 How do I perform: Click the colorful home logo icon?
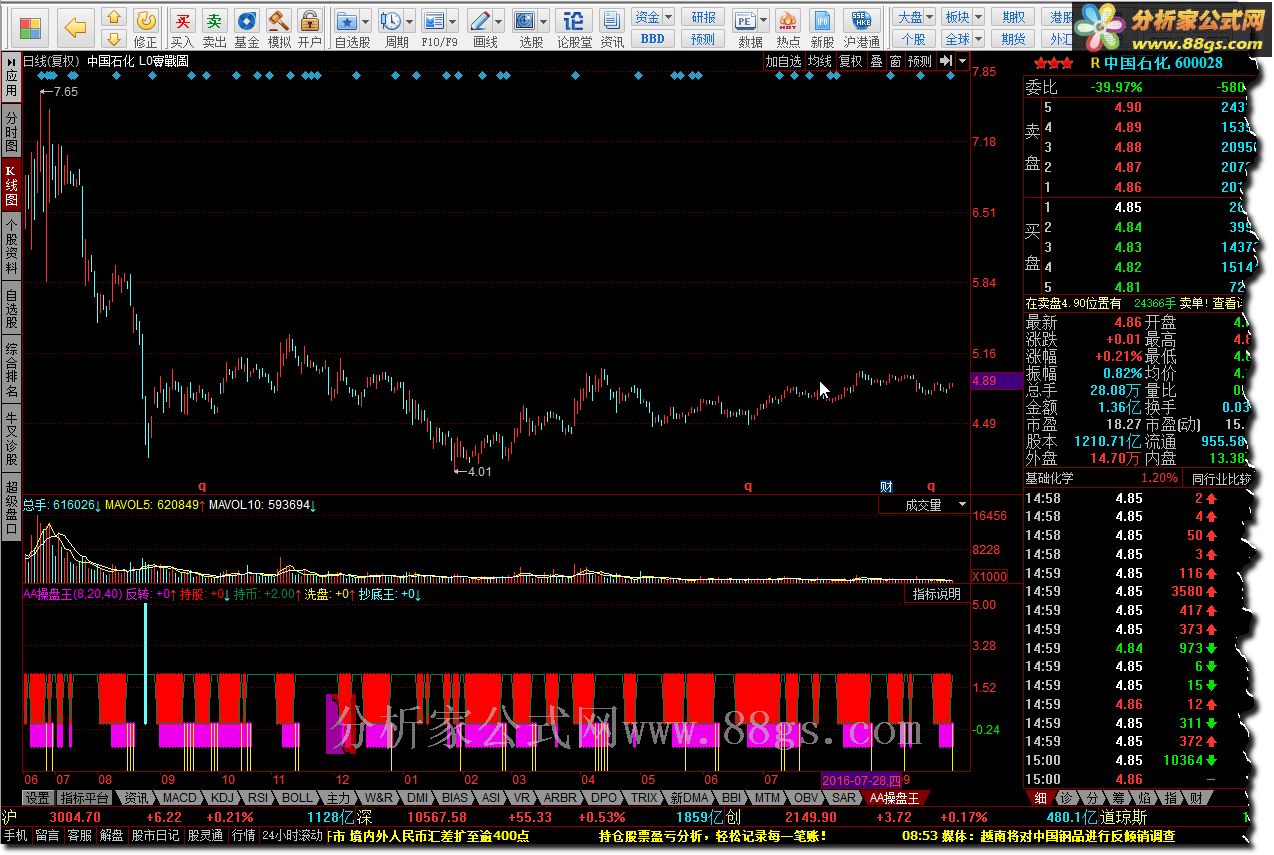point(31,27)
